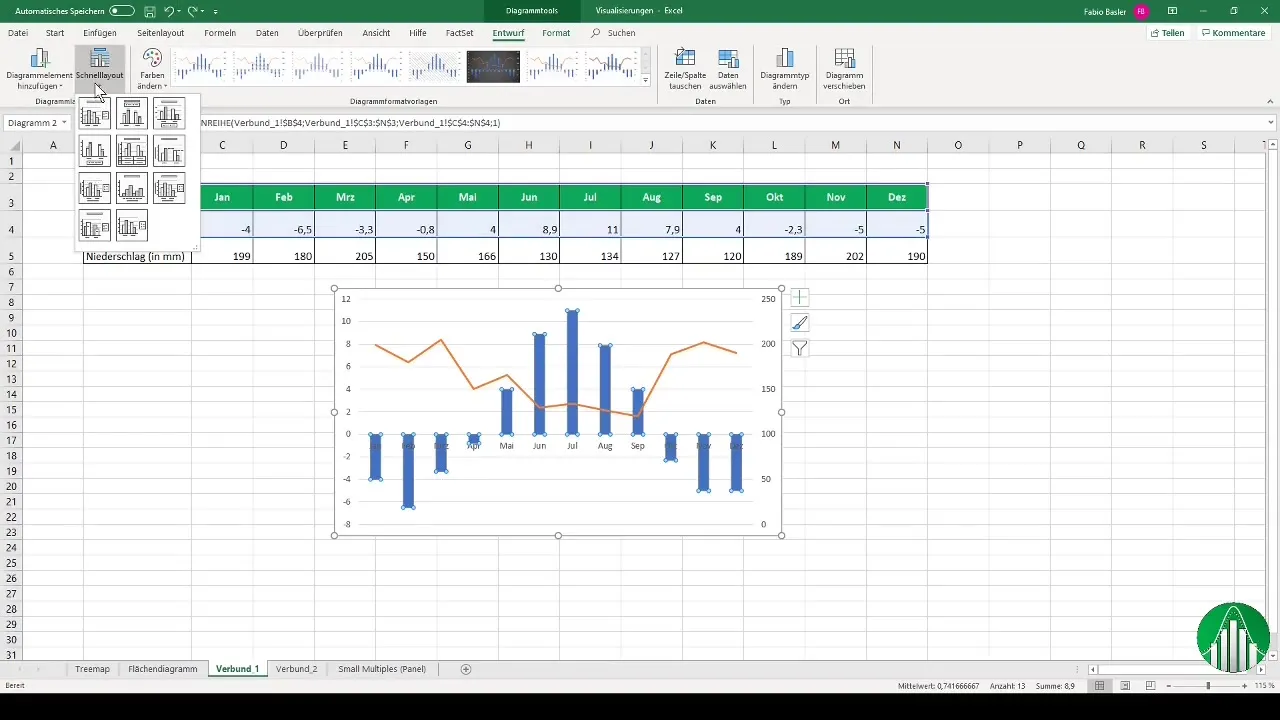1280x720 pixels.
Task: Switch to the Start ribbon tab
Action: click(x=55, y=33)
